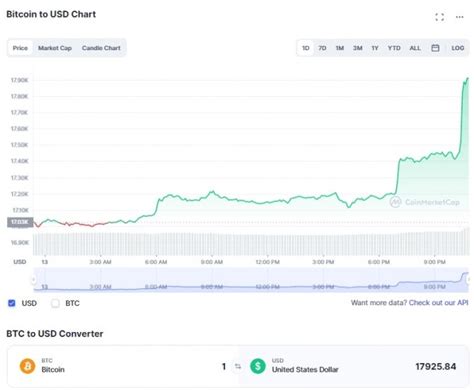Grab the left handle of range navigator
Viewport: 474px width, 390px height.
(x=33, y=279)
